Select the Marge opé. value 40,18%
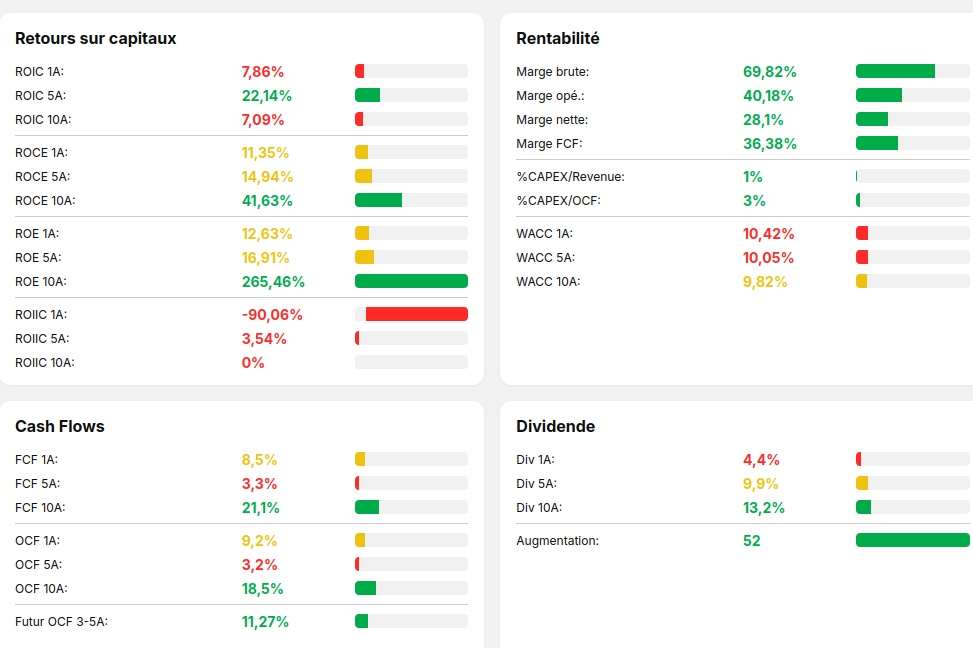The image size is (973, 648). 768,95
